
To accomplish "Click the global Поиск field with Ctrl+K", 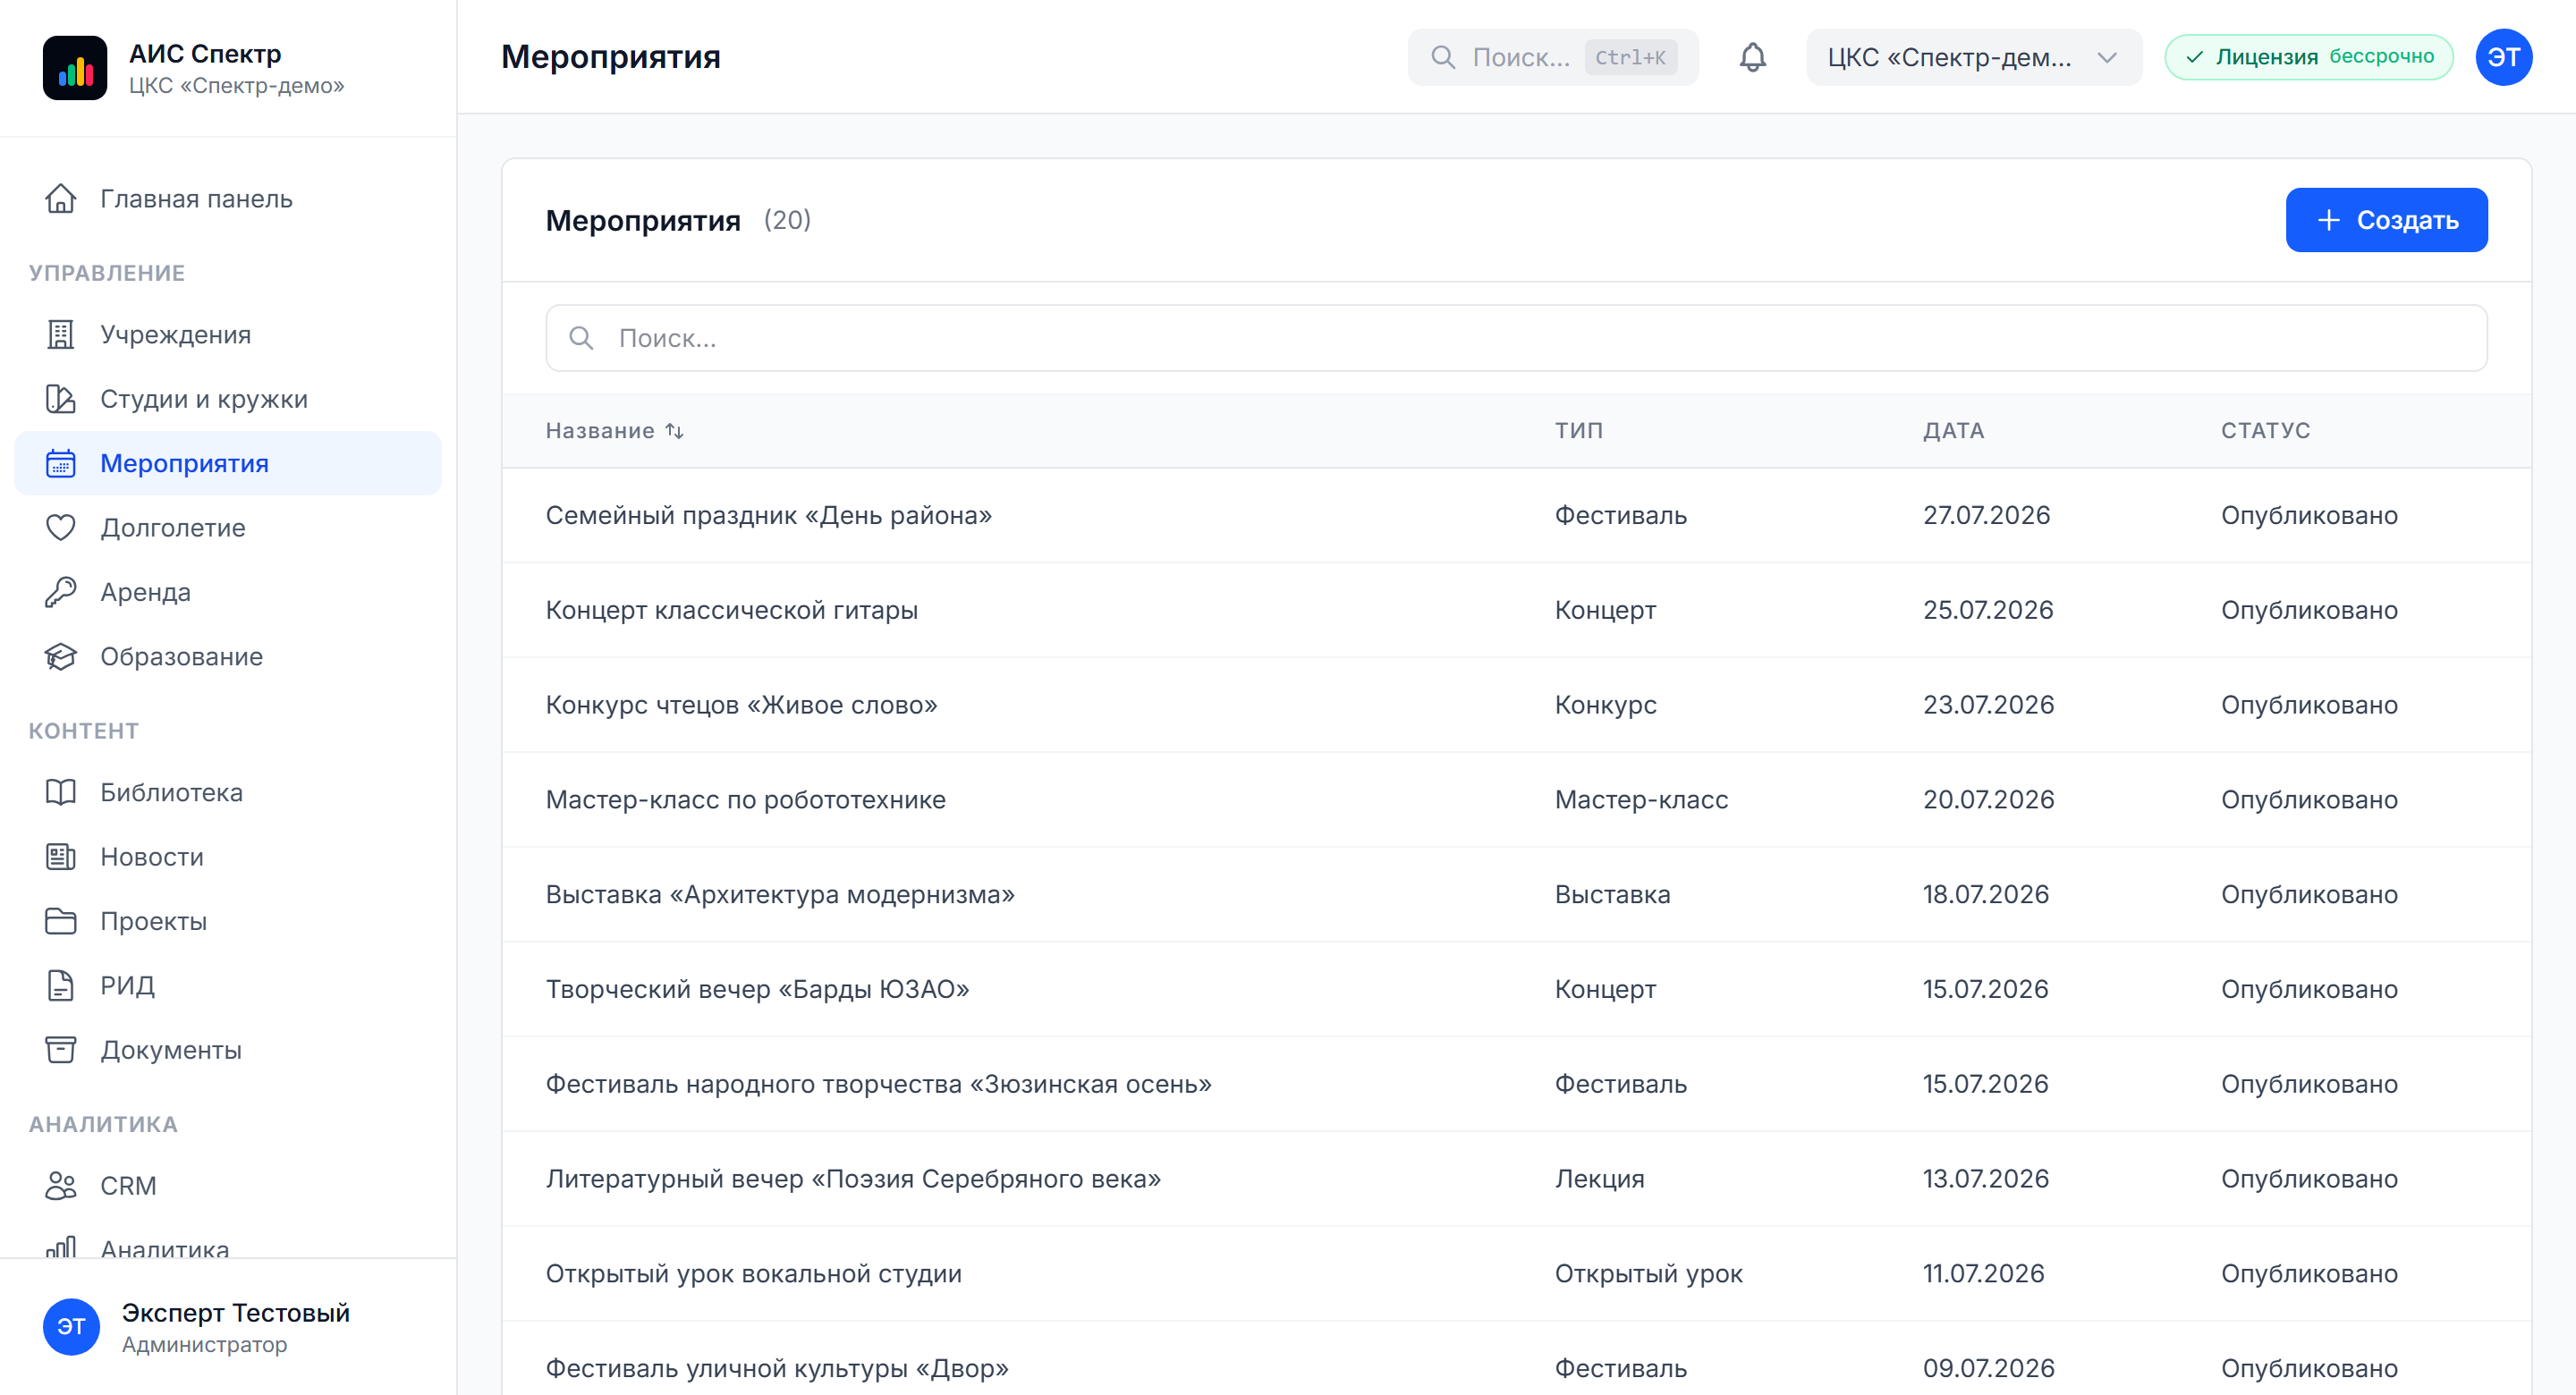I will [1552, 57].
